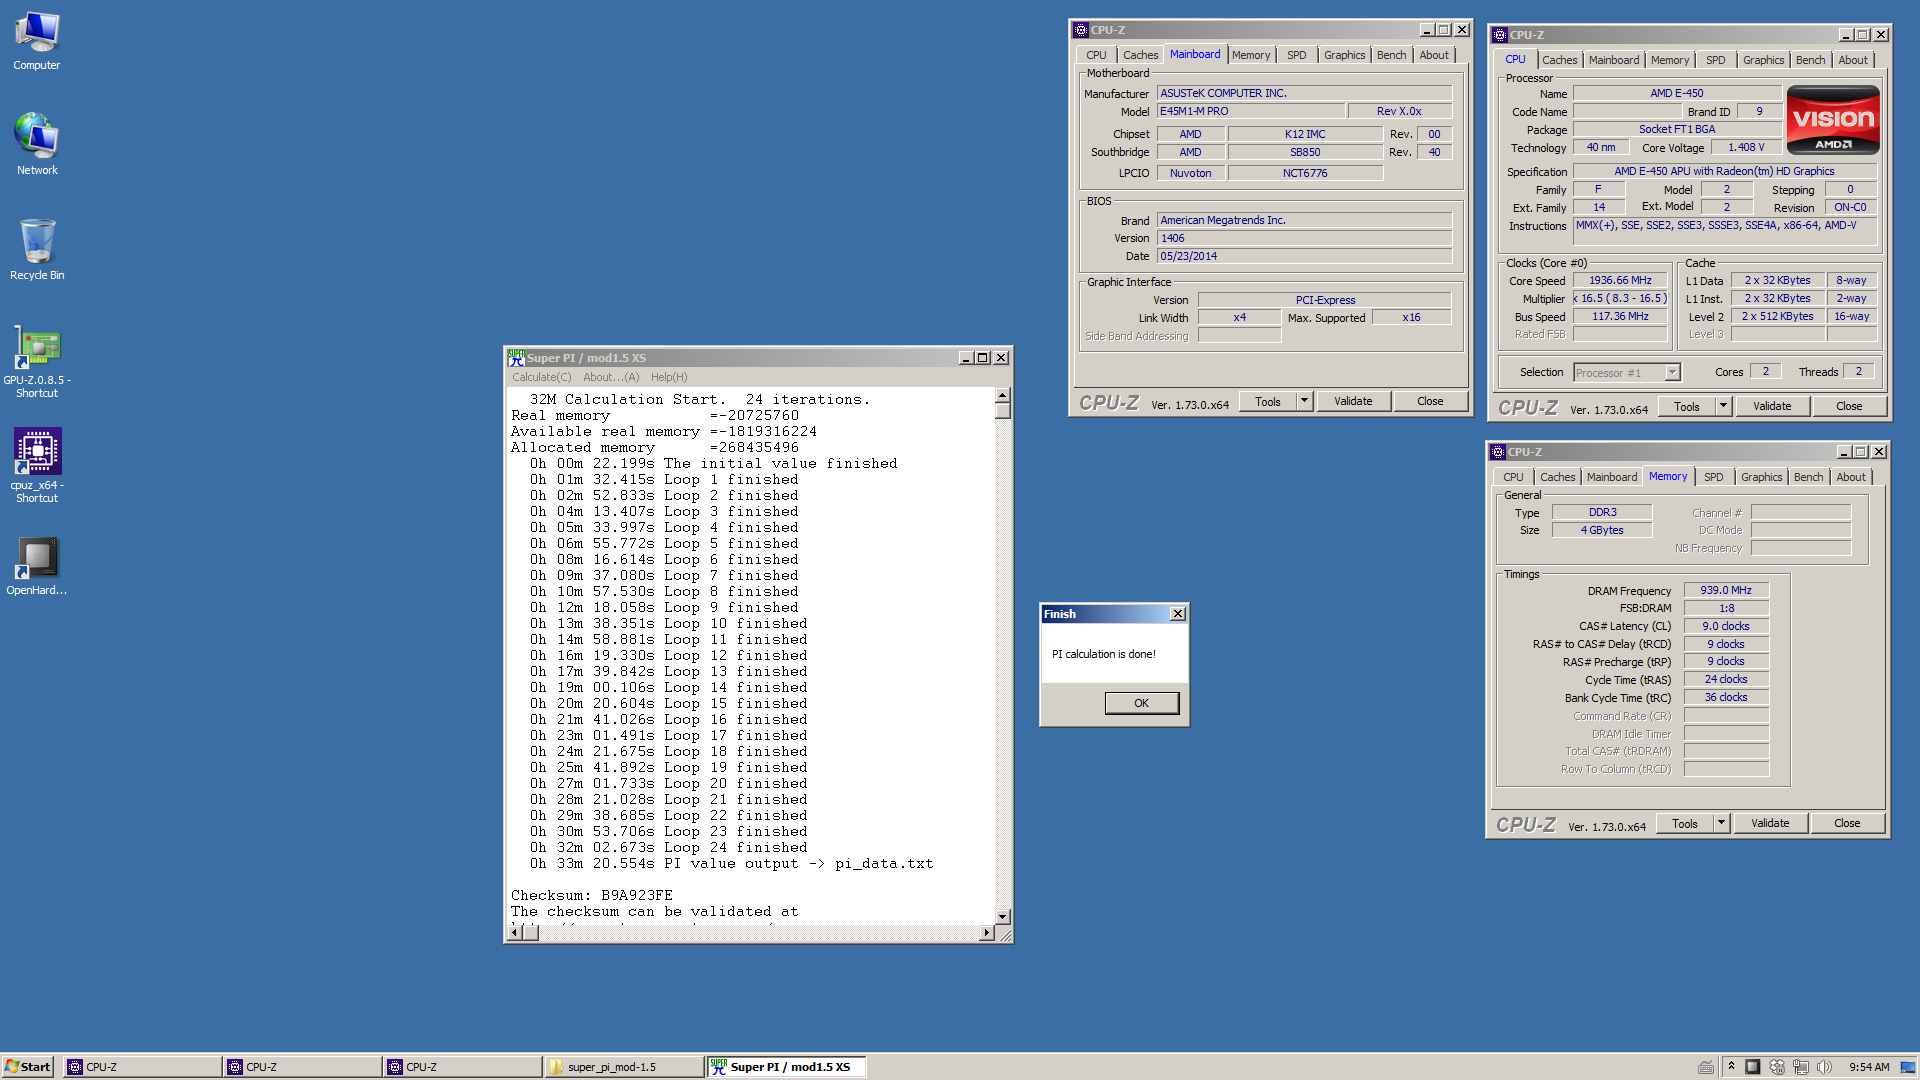Open SPD tab in Mainboard CPU-Z window
Viewport: 1920px width, 1080px height.
click(x=1296, y=55)
